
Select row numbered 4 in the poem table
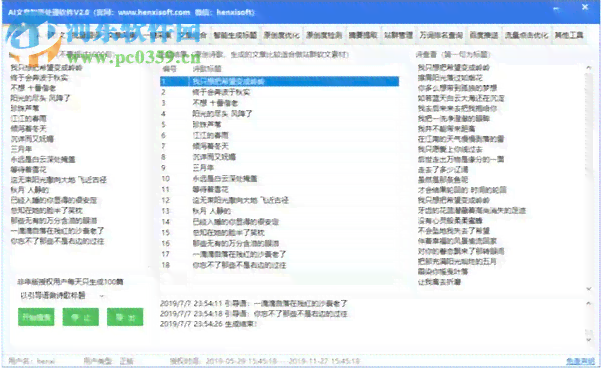(279, 114)
